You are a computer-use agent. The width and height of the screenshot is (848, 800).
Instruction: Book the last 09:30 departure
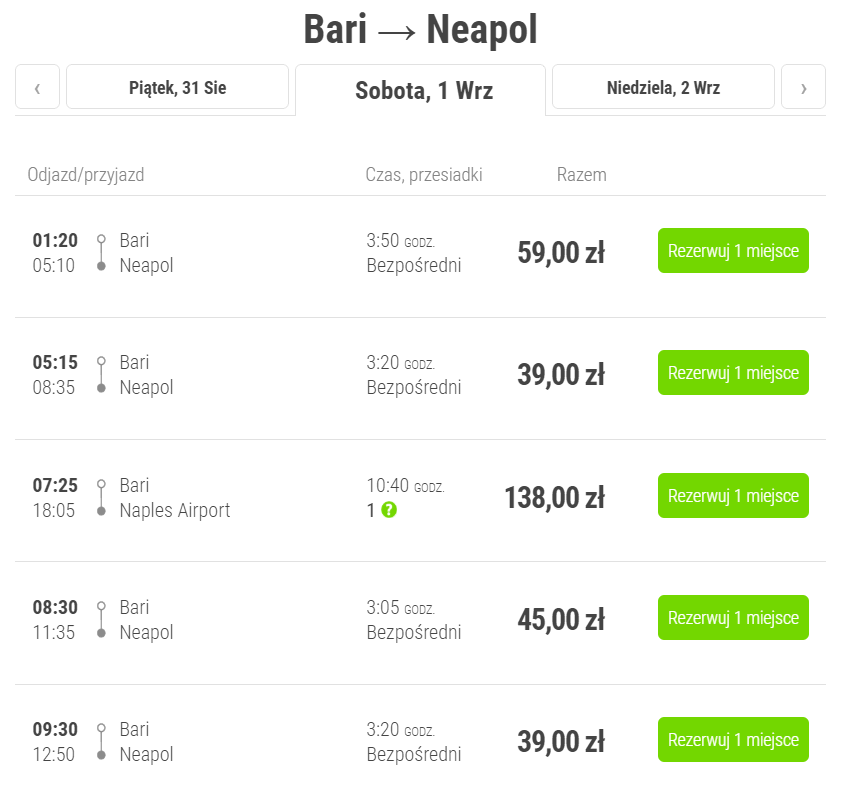733,740
